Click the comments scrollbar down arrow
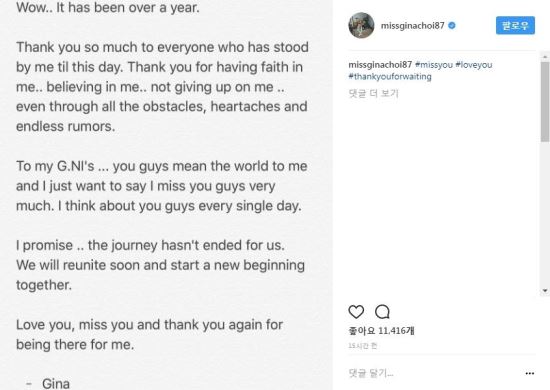The height and width of the screenshot is (390, 550). pyautogui.click(x=545, y=291)
